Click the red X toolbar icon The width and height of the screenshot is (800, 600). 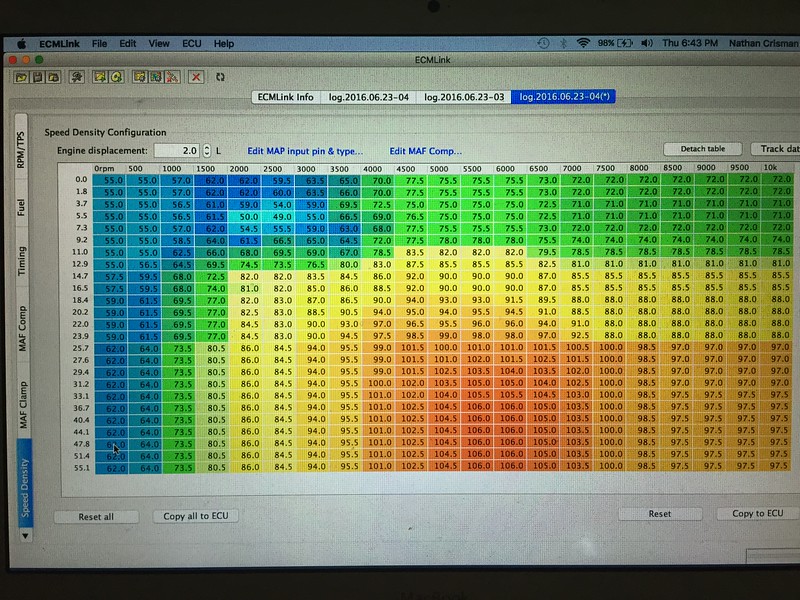pos(196,77)
